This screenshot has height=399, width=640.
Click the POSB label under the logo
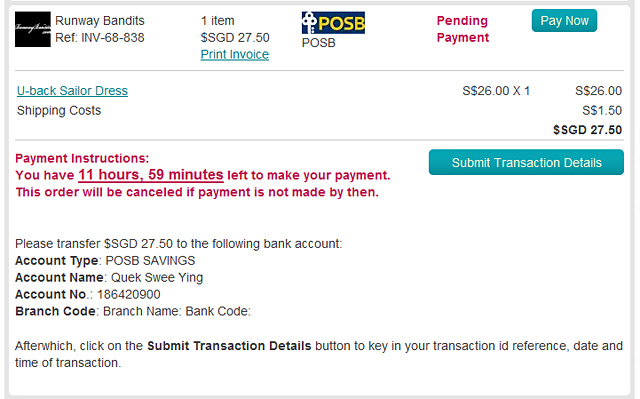pyautogui.click(x=318, y=42)
